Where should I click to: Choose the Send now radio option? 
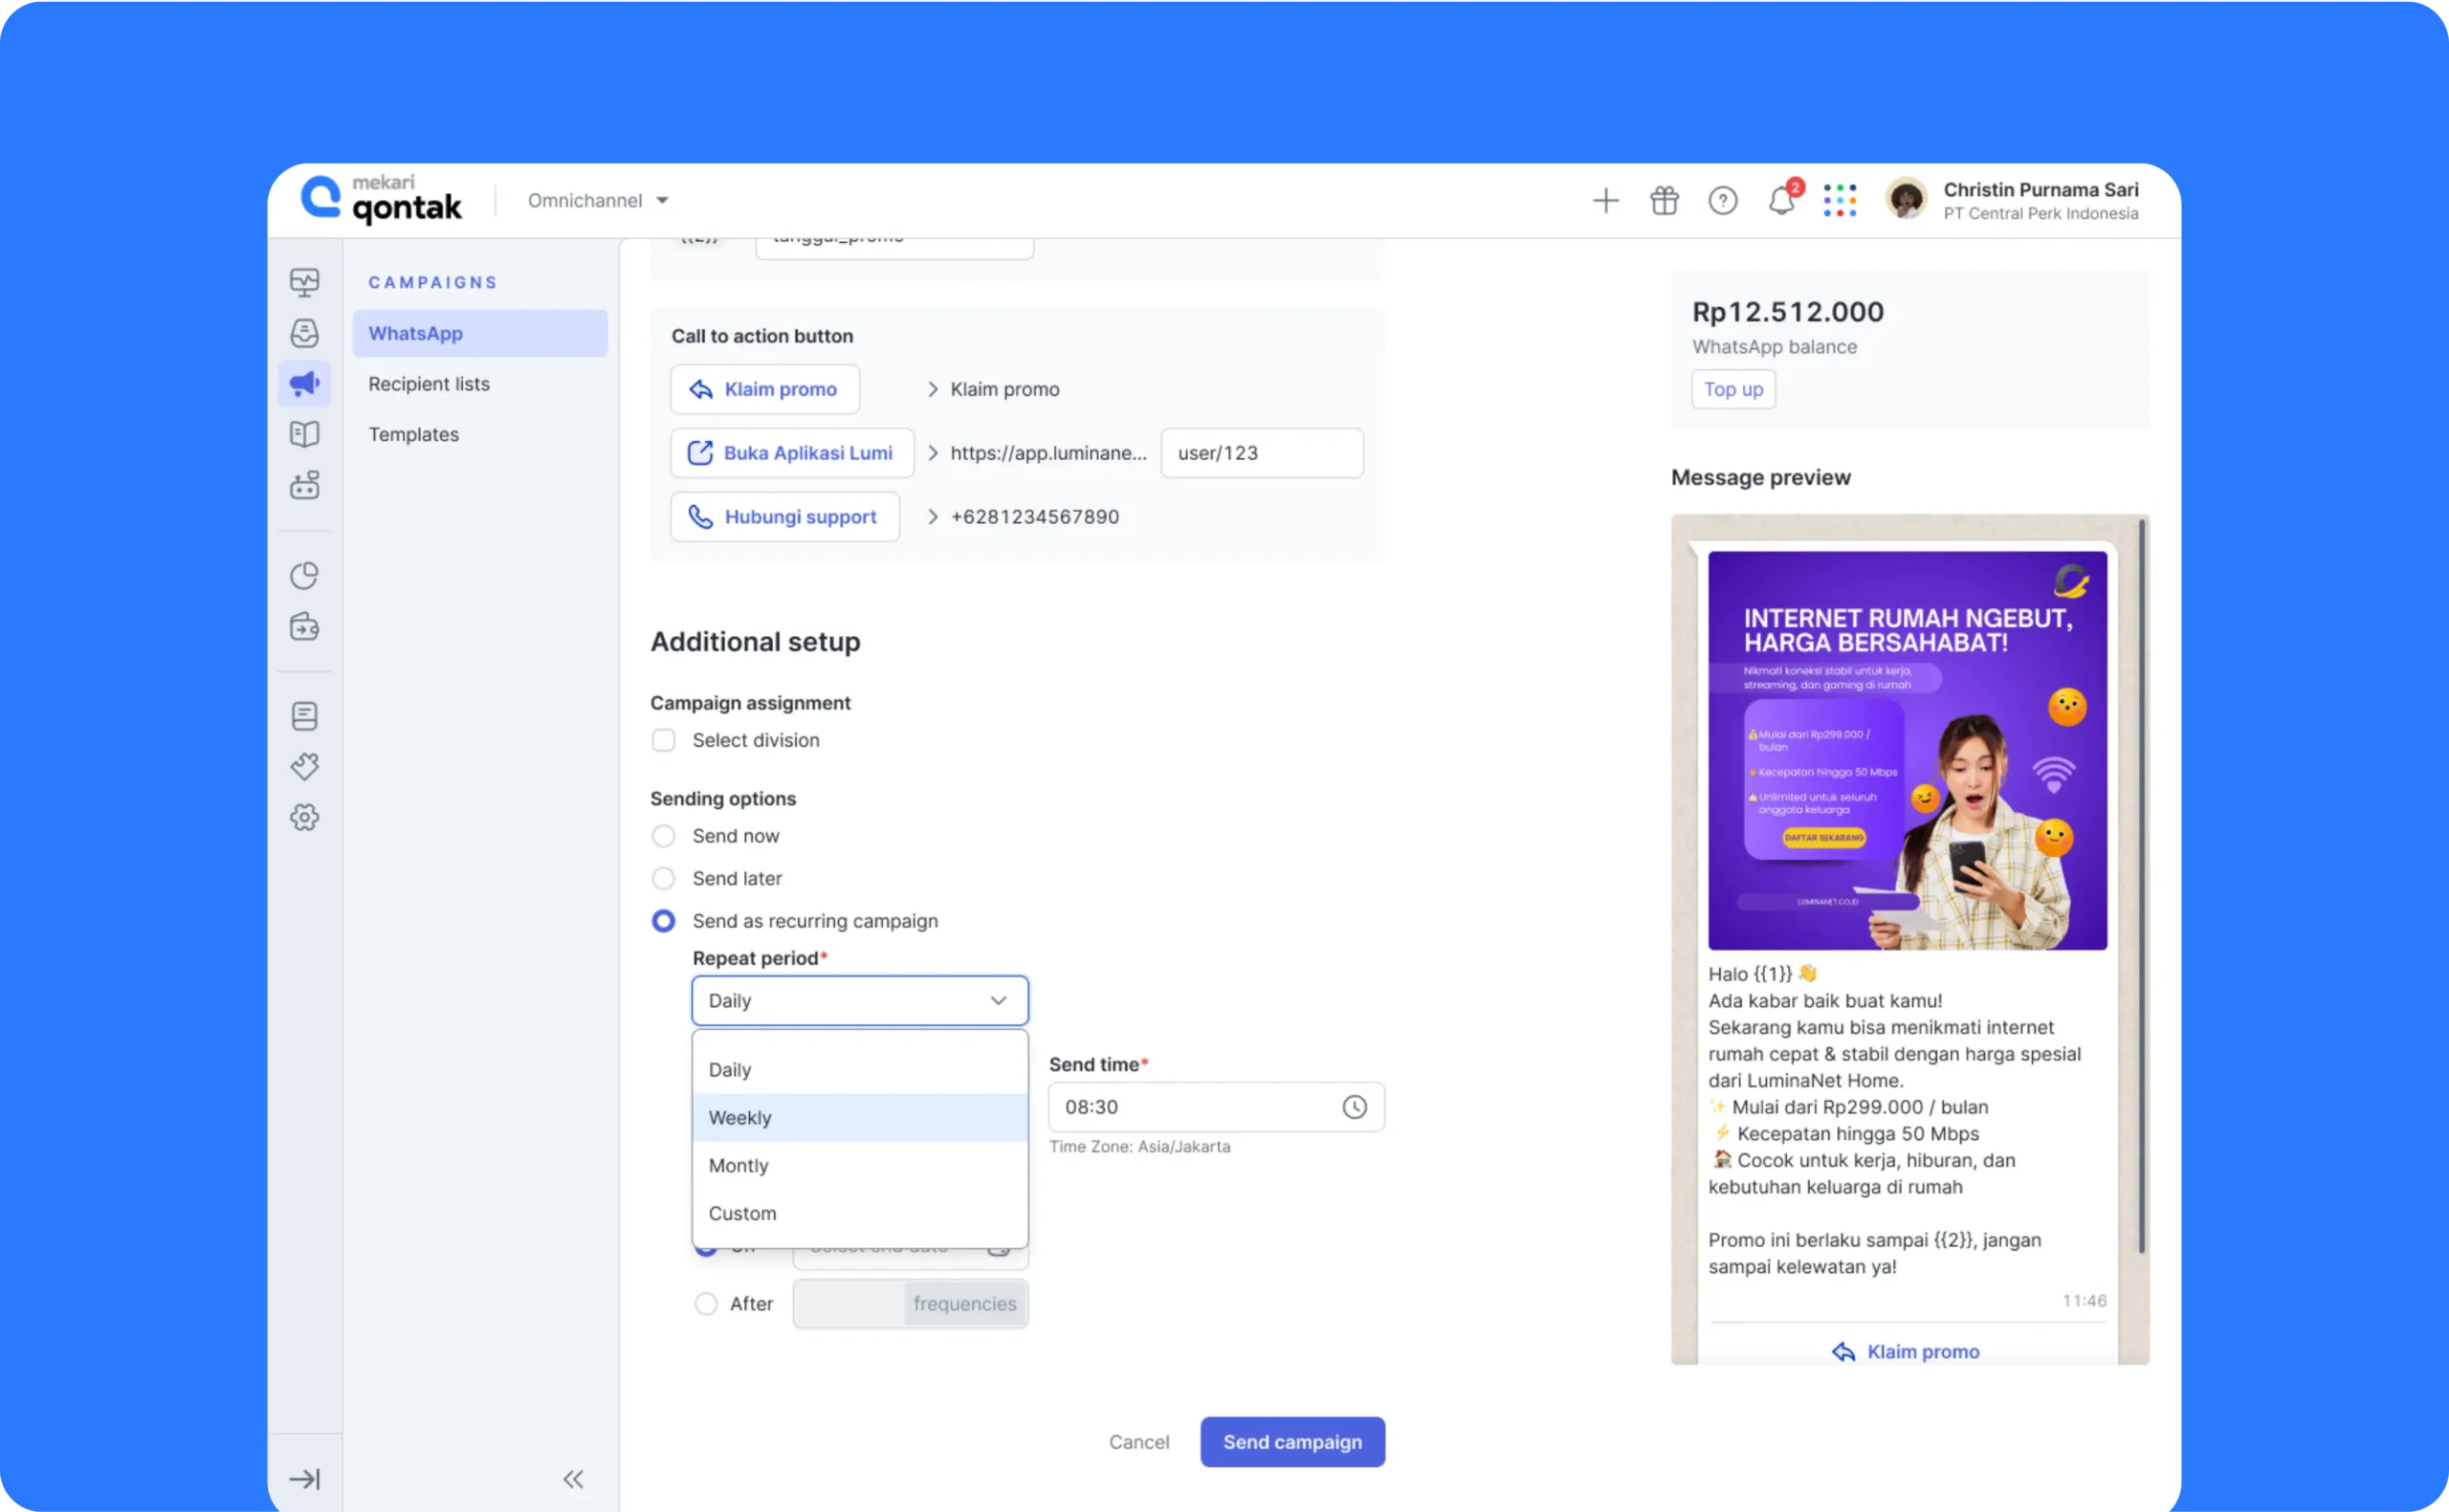(x=663, y=836)
